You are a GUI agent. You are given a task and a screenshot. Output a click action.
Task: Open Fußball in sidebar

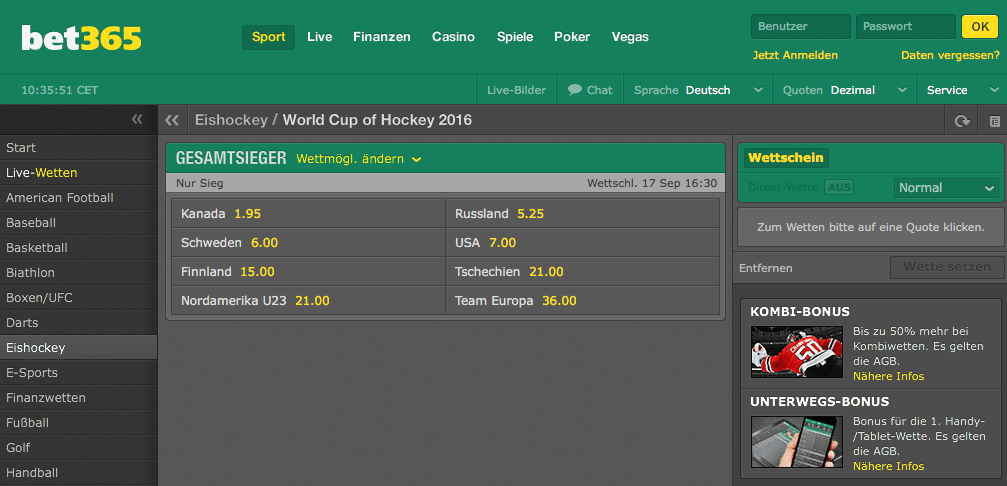[78, 423]
